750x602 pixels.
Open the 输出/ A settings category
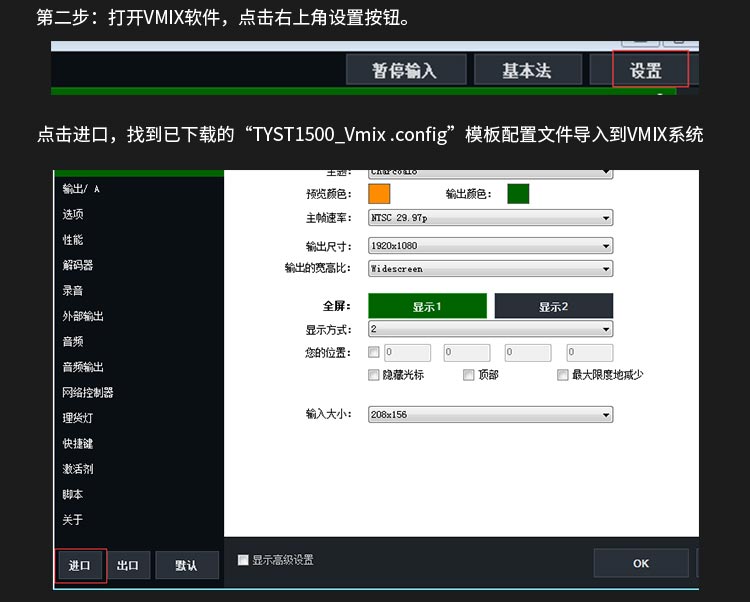pyautogui.click(x=81, y=189)
